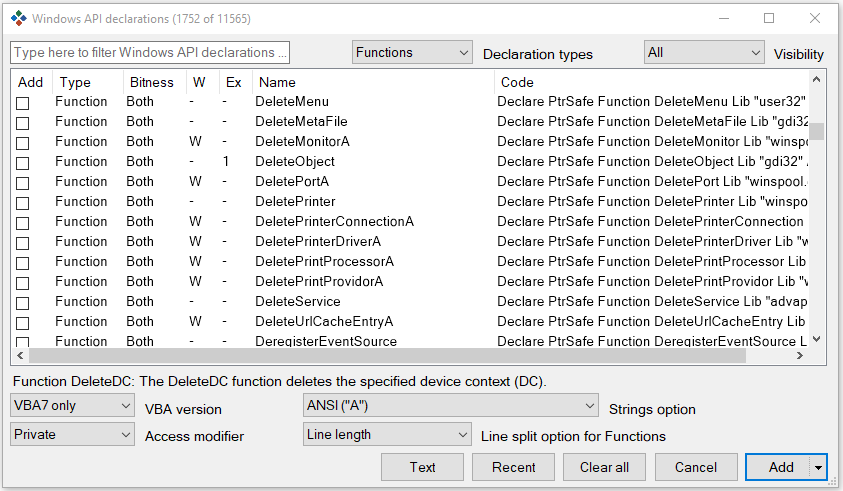
Task: Click the DeletePrinterDriverA code cell
Action: [x=653, y=241]
